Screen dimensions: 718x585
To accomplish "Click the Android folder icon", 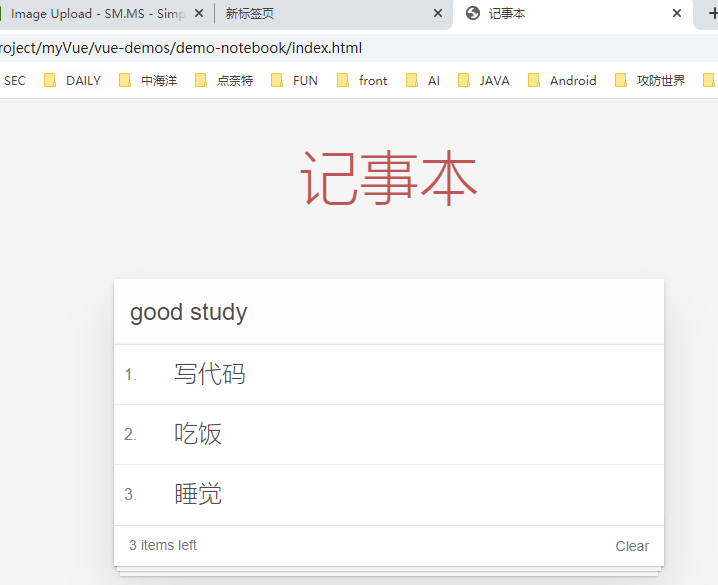I will [x=533, y=81].
